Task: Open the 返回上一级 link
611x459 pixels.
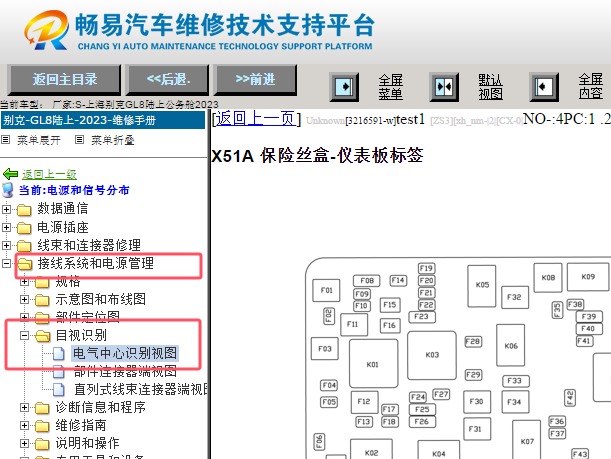Action: [x=49, y=174]
